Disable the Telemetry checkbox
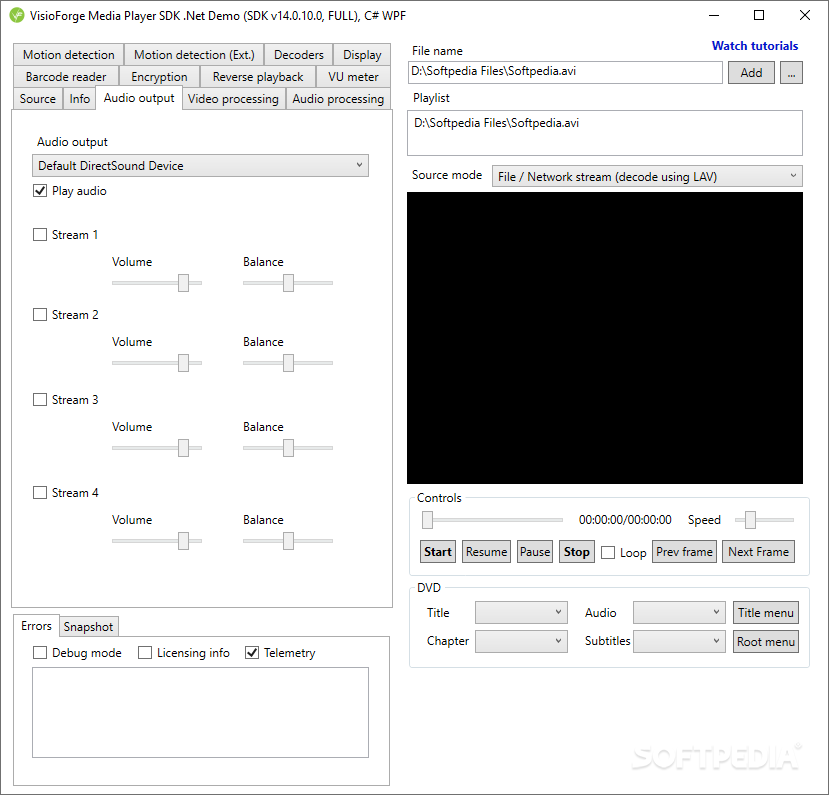Screen dimensions: 829x795 (x=252, y=653)
